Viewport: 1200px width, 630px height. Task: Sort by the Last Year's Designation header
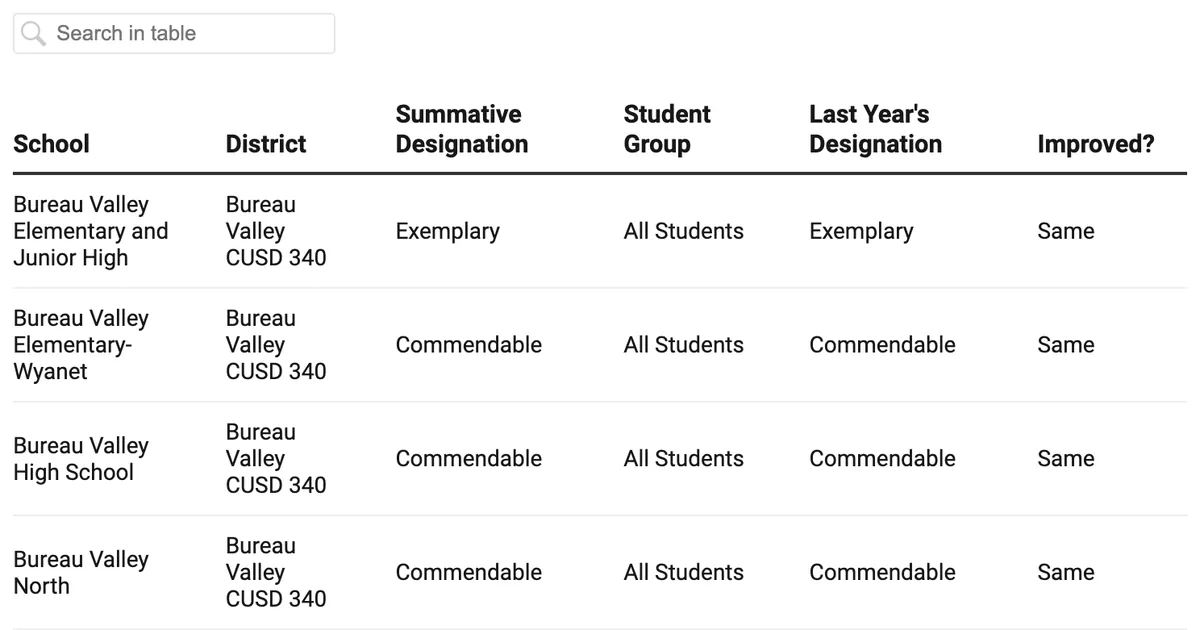[875, 129]
